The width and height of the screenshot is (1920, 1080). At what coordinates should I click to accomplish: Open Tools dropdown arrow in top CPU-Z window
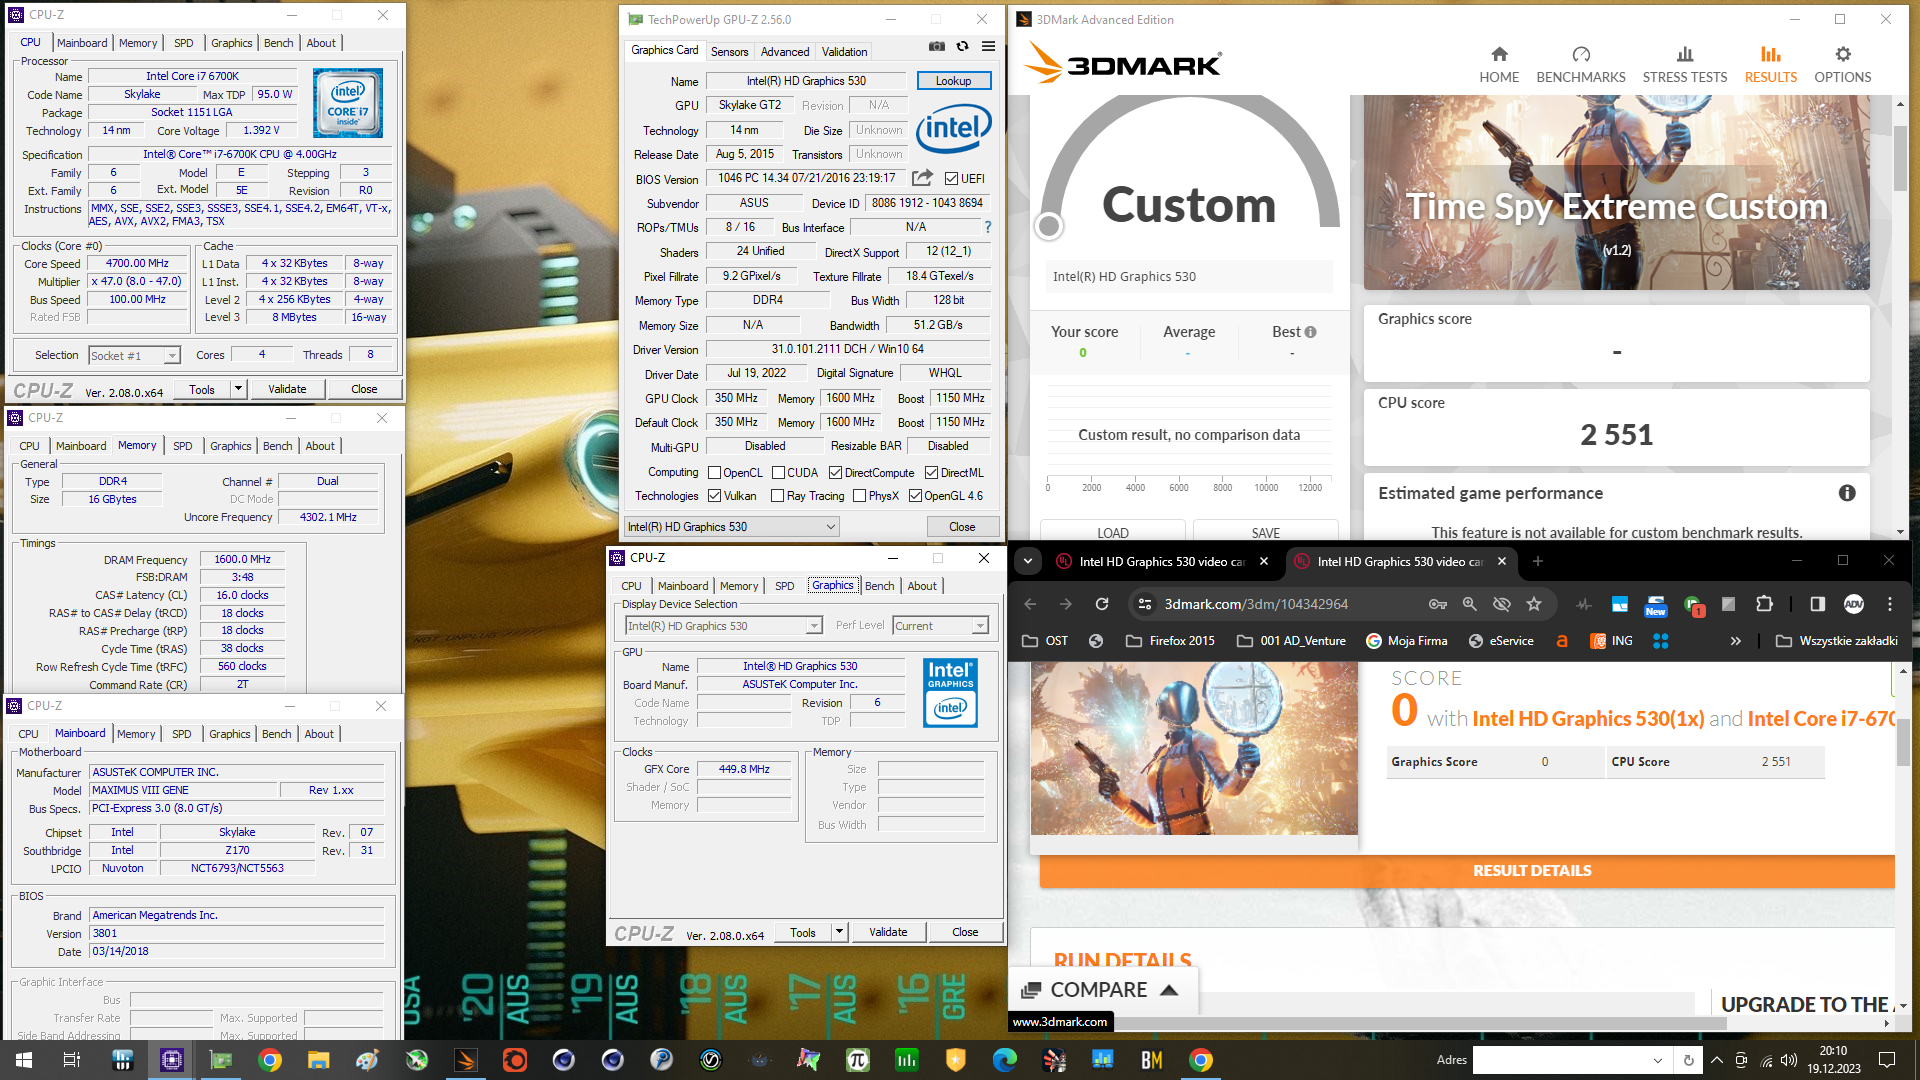(238, 388)
